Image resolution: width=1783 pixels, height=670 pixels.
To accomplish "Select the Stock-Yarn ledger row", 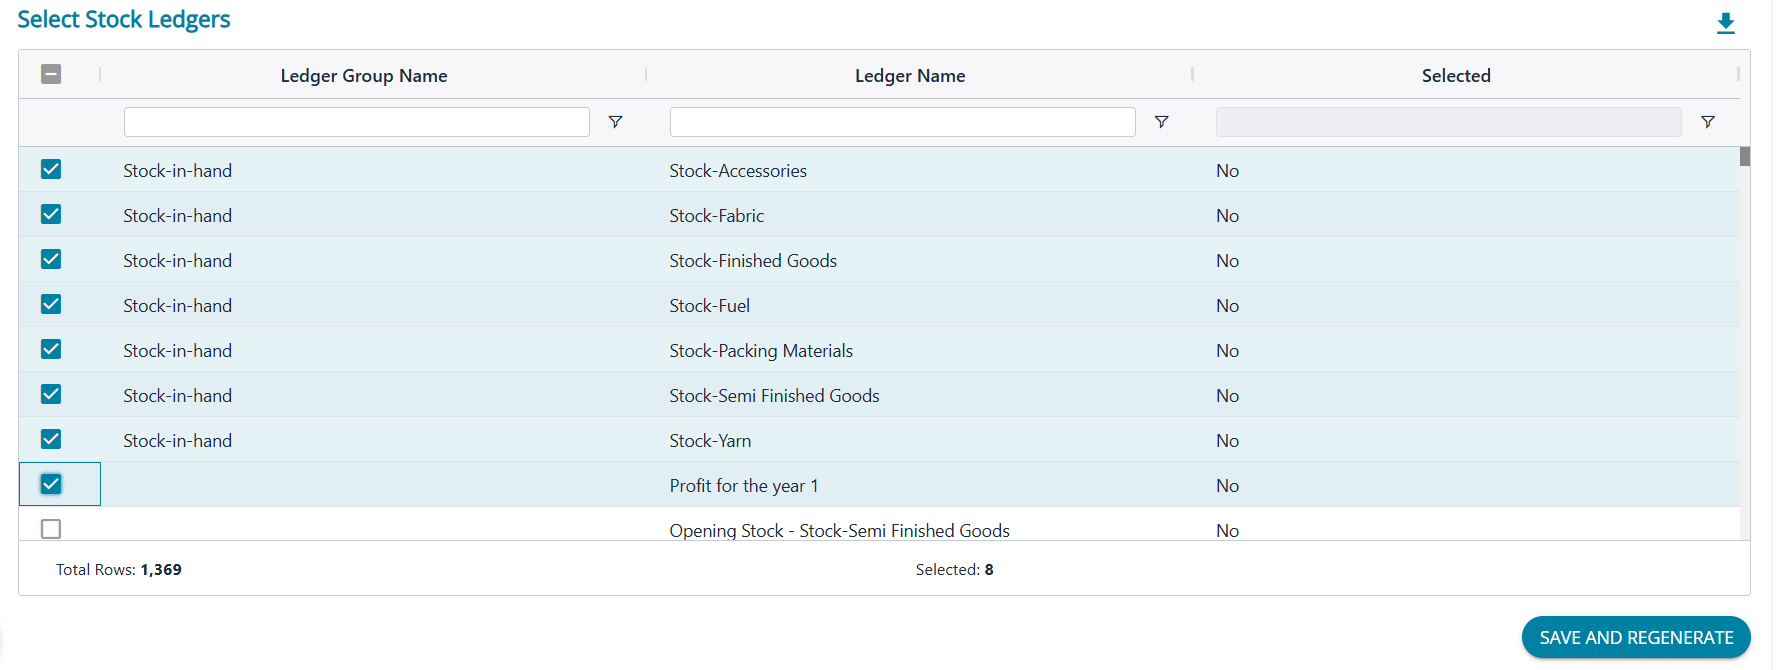I will click(710, 441).
